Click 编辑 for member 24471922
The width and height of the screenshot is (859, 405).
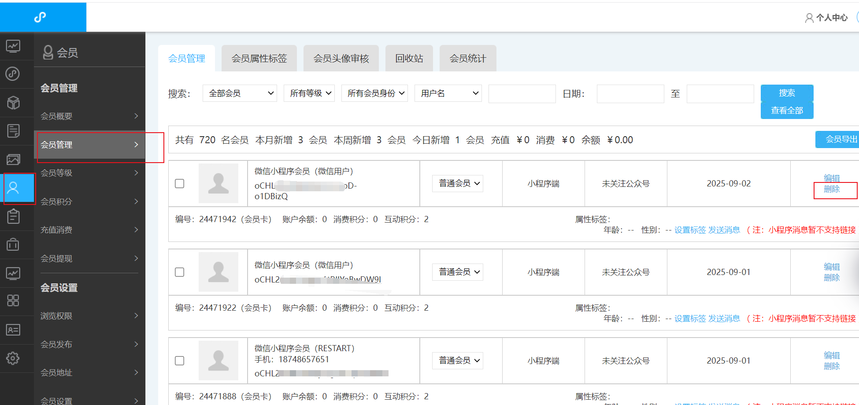832,266
